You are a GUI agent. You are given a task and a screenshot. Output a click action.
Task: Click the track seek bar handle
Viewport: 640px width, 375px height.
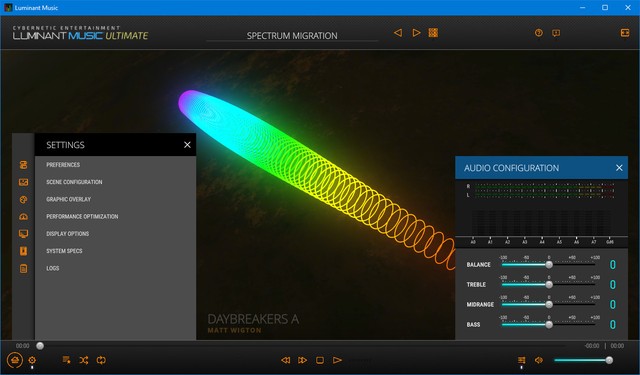40,346
